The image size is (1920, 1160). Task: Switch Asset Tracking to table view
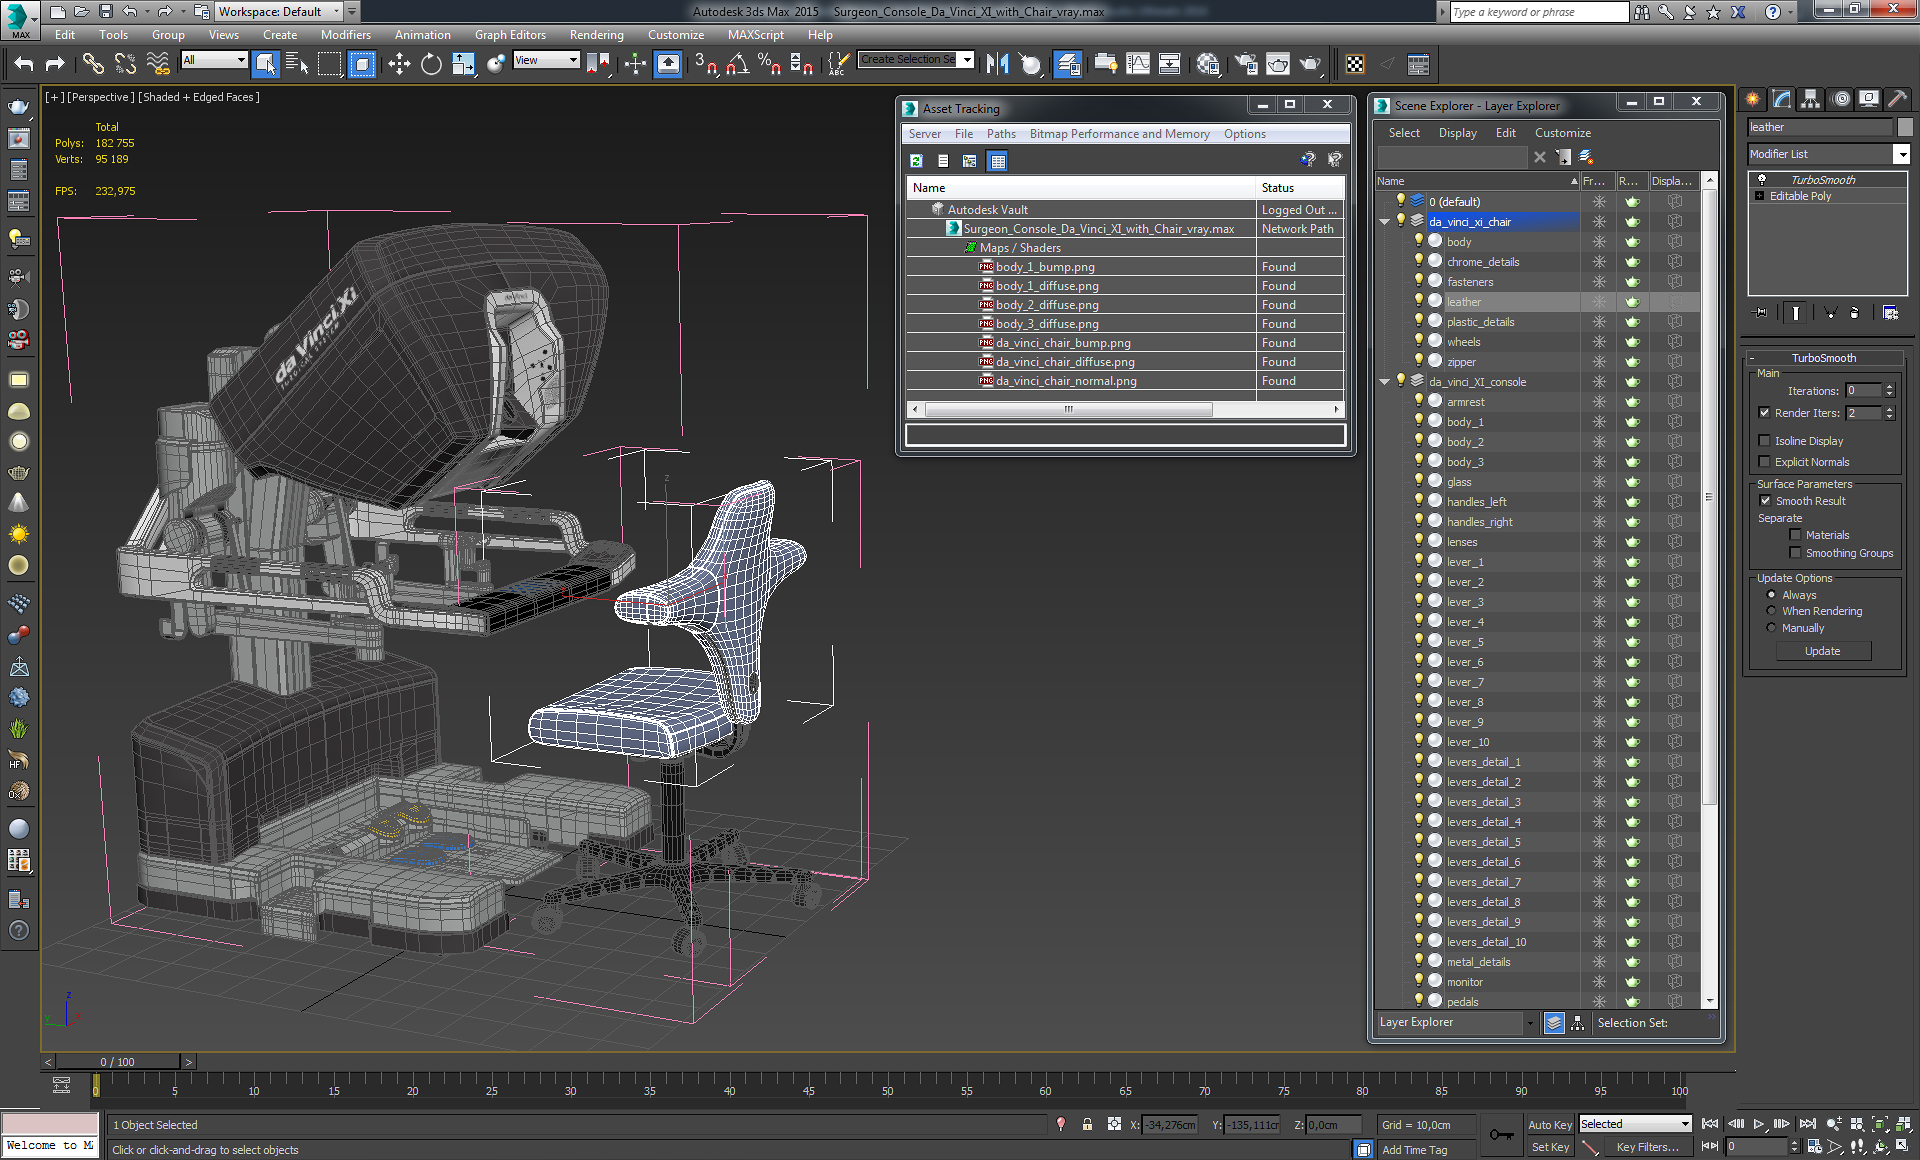tap(997, 161)
